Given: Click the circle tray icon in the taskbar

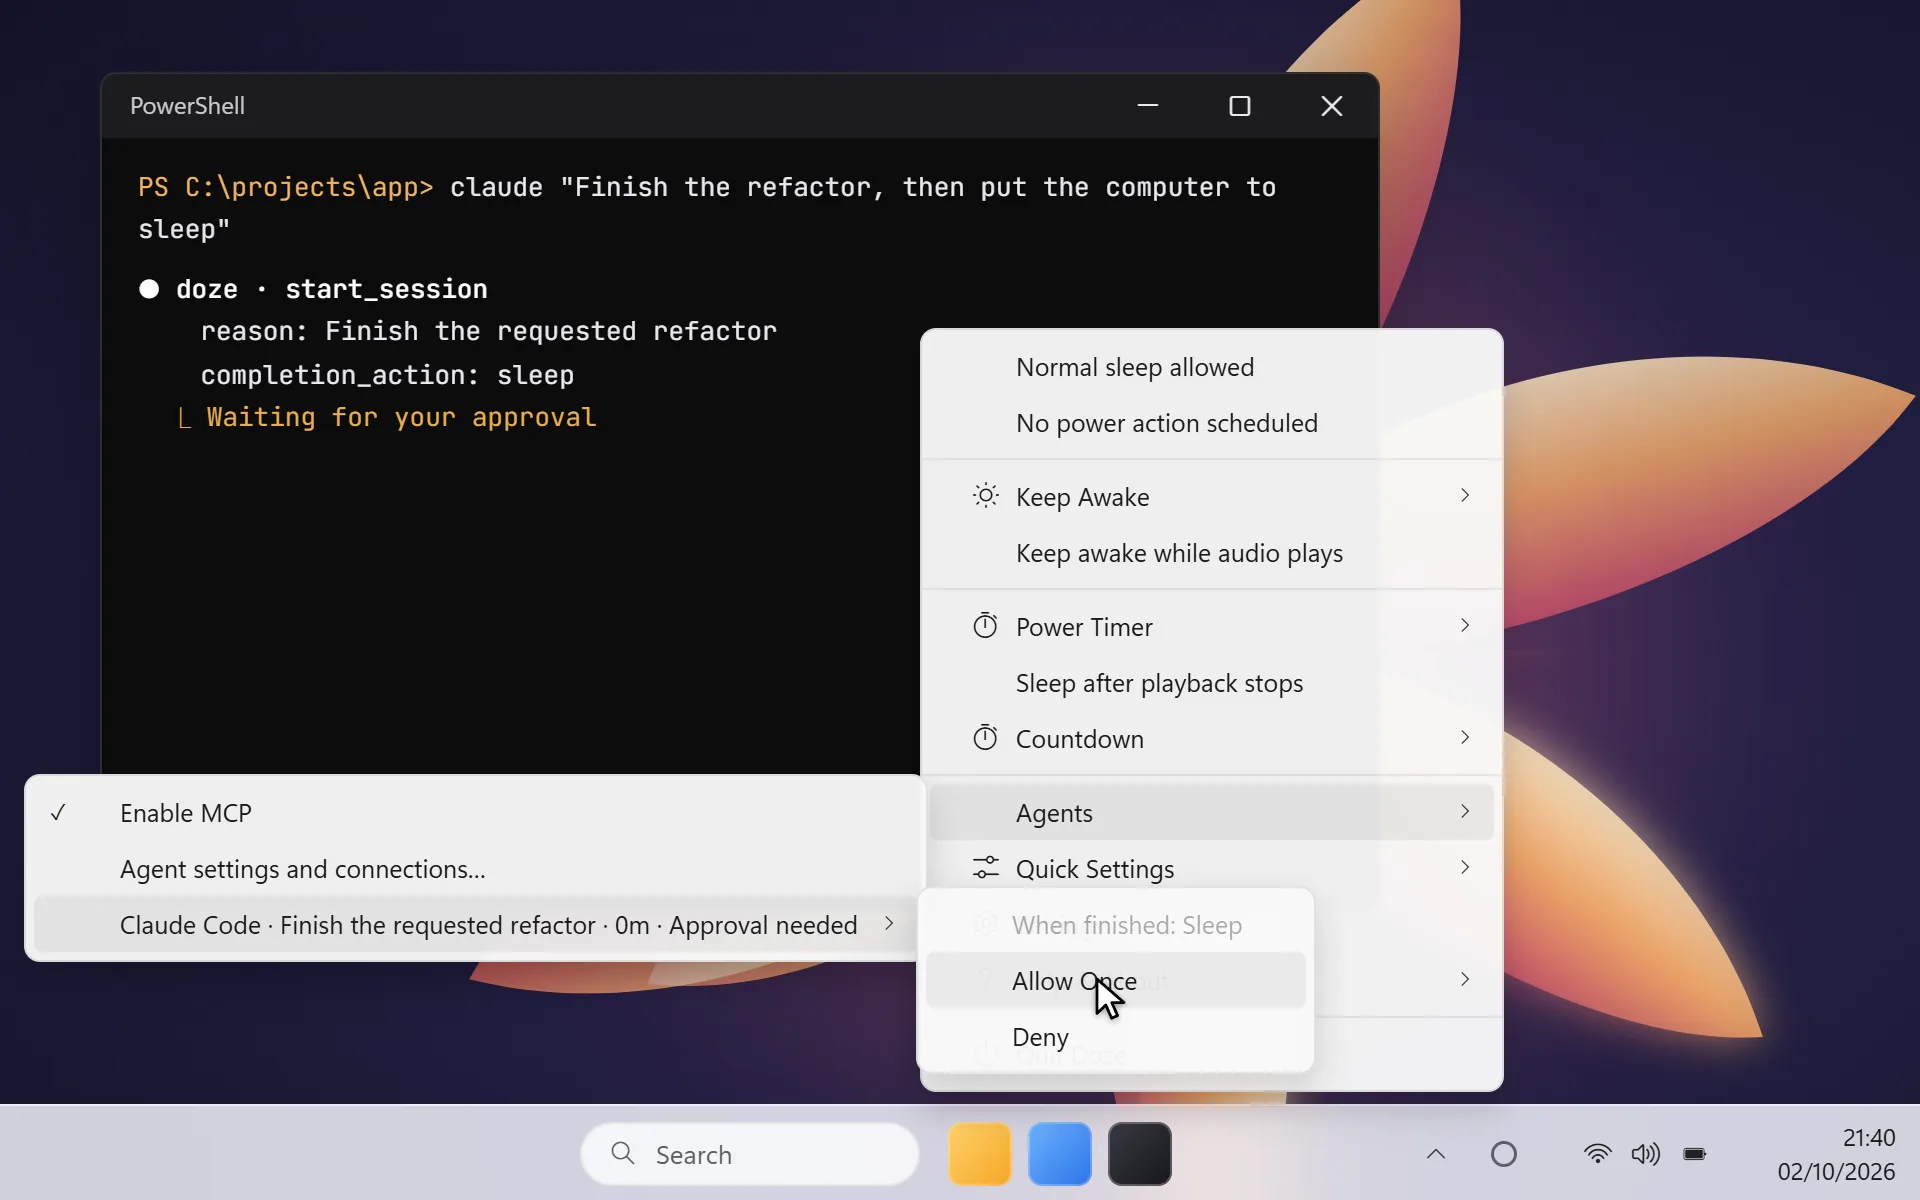Looking at the screenshot, I should 1503,1154.
